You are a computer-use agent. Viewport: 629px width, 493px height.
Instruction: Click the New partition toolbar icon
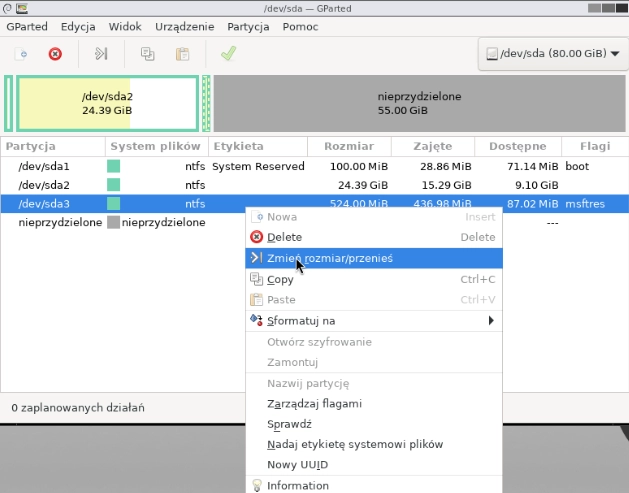pos(22,54)
